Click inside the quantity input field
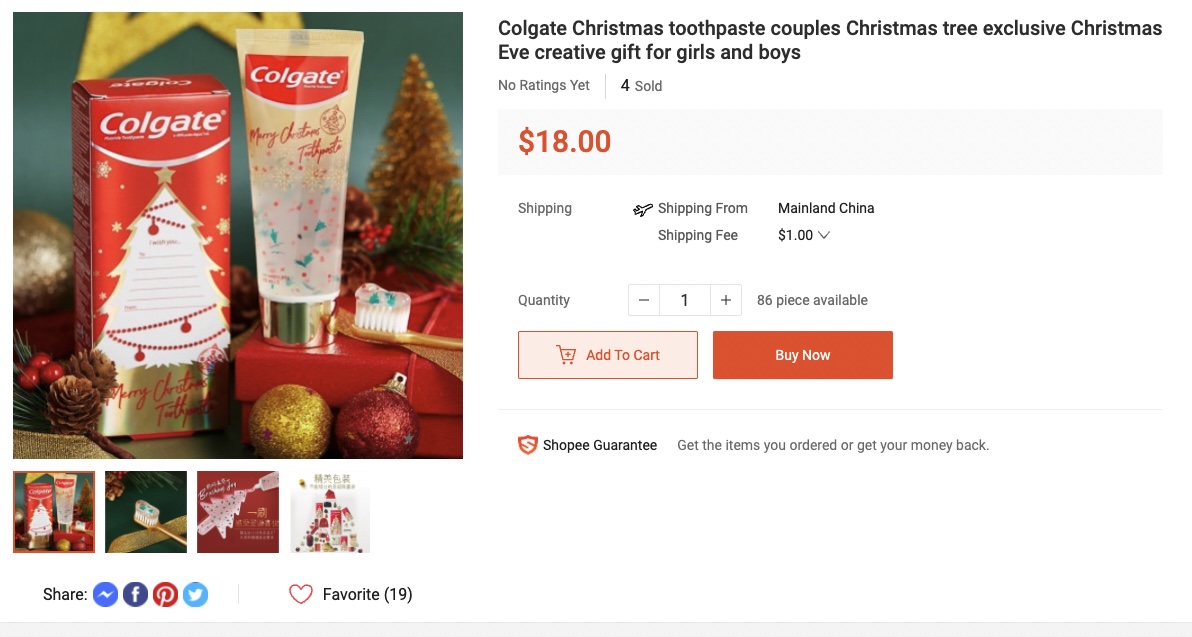This screenshot has height=637, width=1192. click(x=684, y=299)
